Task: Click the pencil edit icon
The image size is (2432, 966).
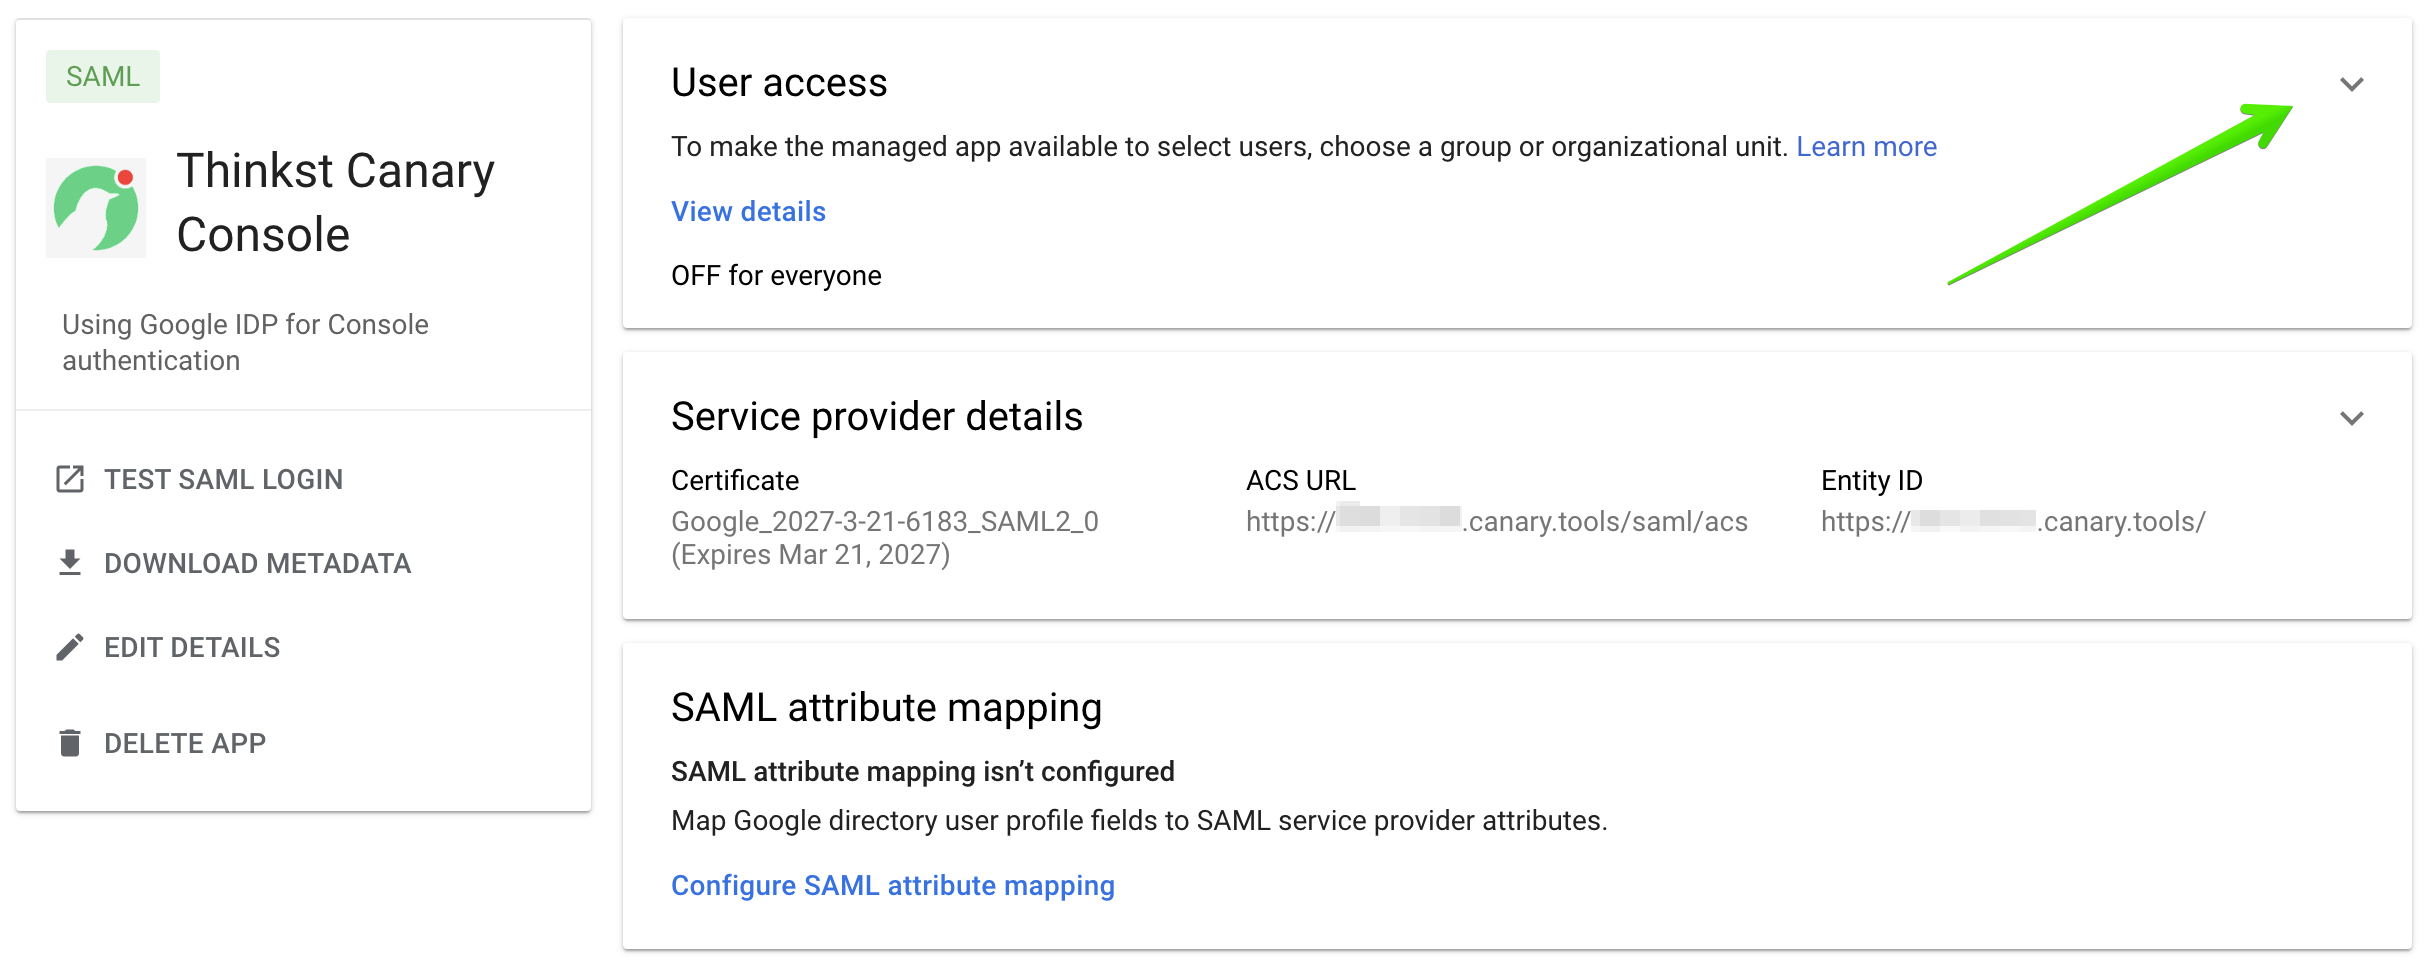Action: click(x=70, y=647)
